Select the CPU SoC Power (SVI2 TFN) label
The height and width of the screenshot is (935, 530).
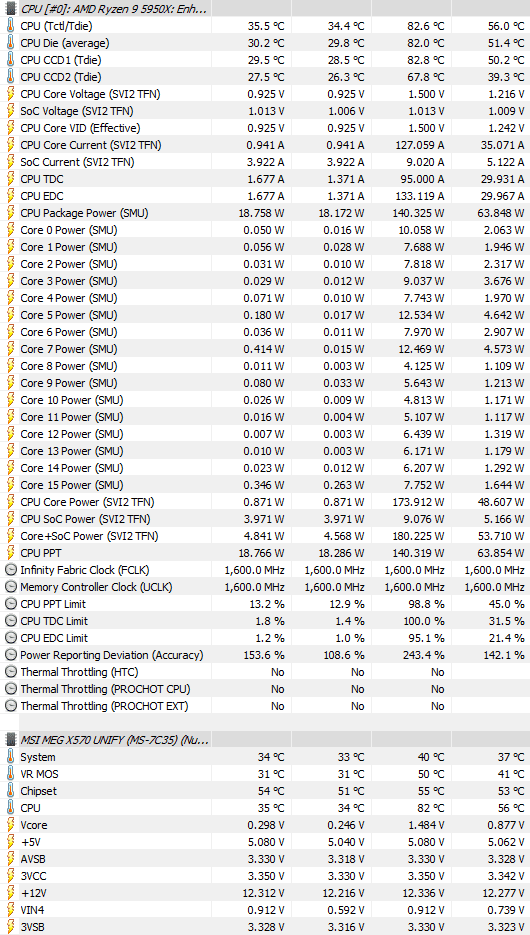pyautogui.click(x=85, y=519)
